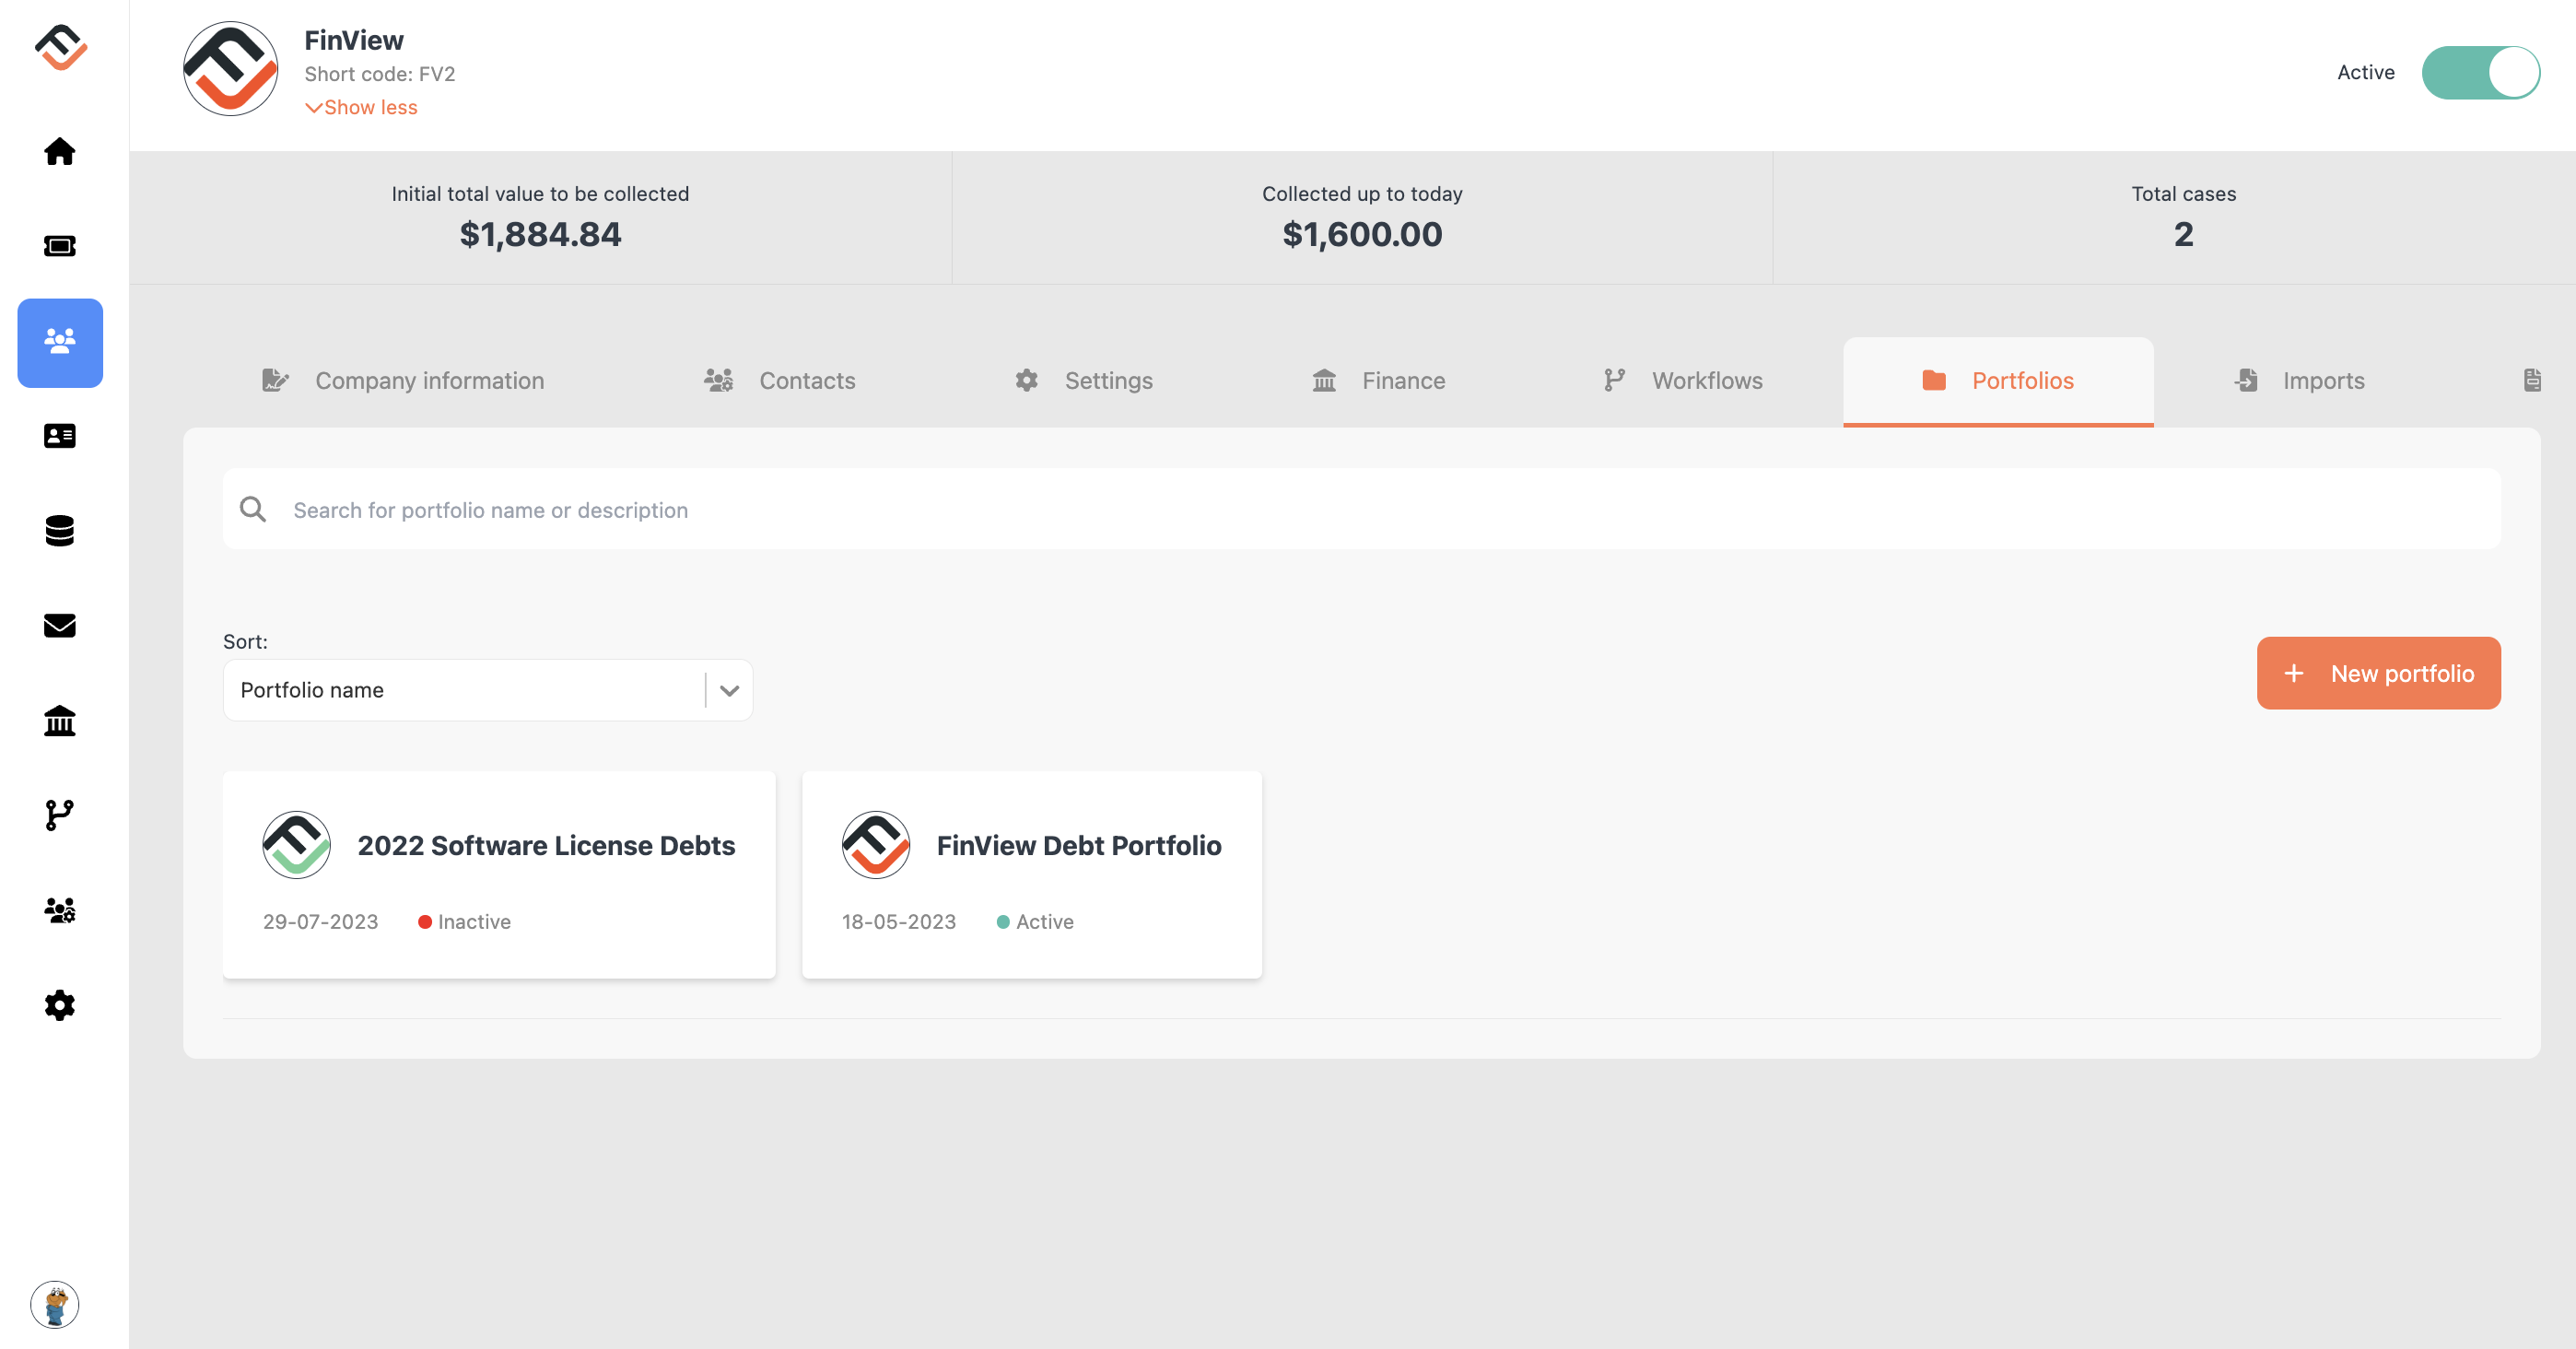Click the Total cases count 2

2183,234
